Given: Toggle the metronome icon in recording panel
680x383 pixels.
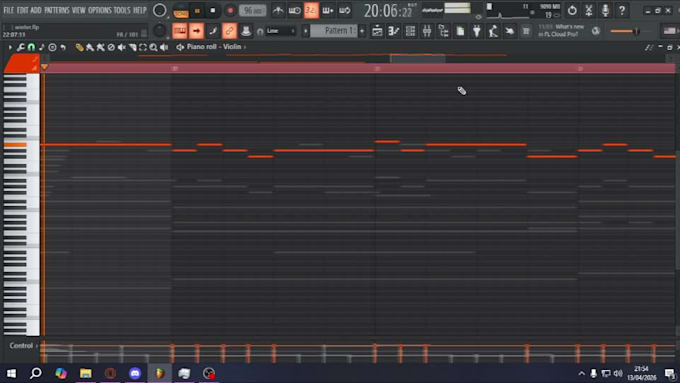Looking at the screenshot, I should tap(278, 10).
